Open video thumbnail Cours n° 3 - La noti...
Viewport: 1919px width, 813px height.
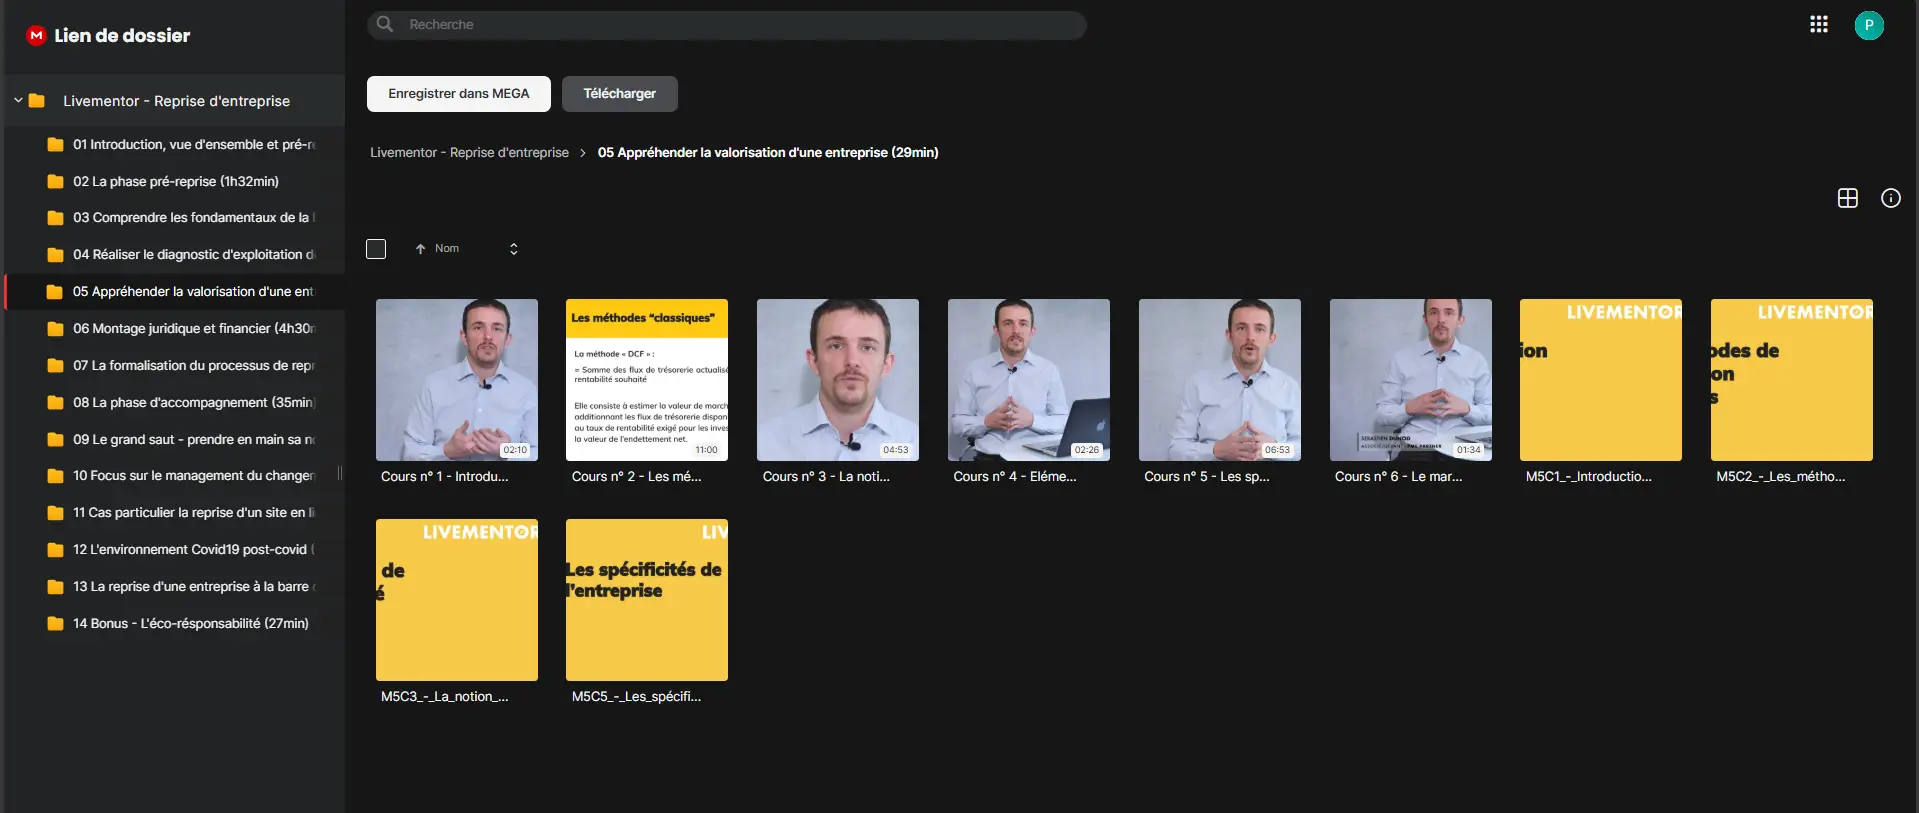[838, 380]
